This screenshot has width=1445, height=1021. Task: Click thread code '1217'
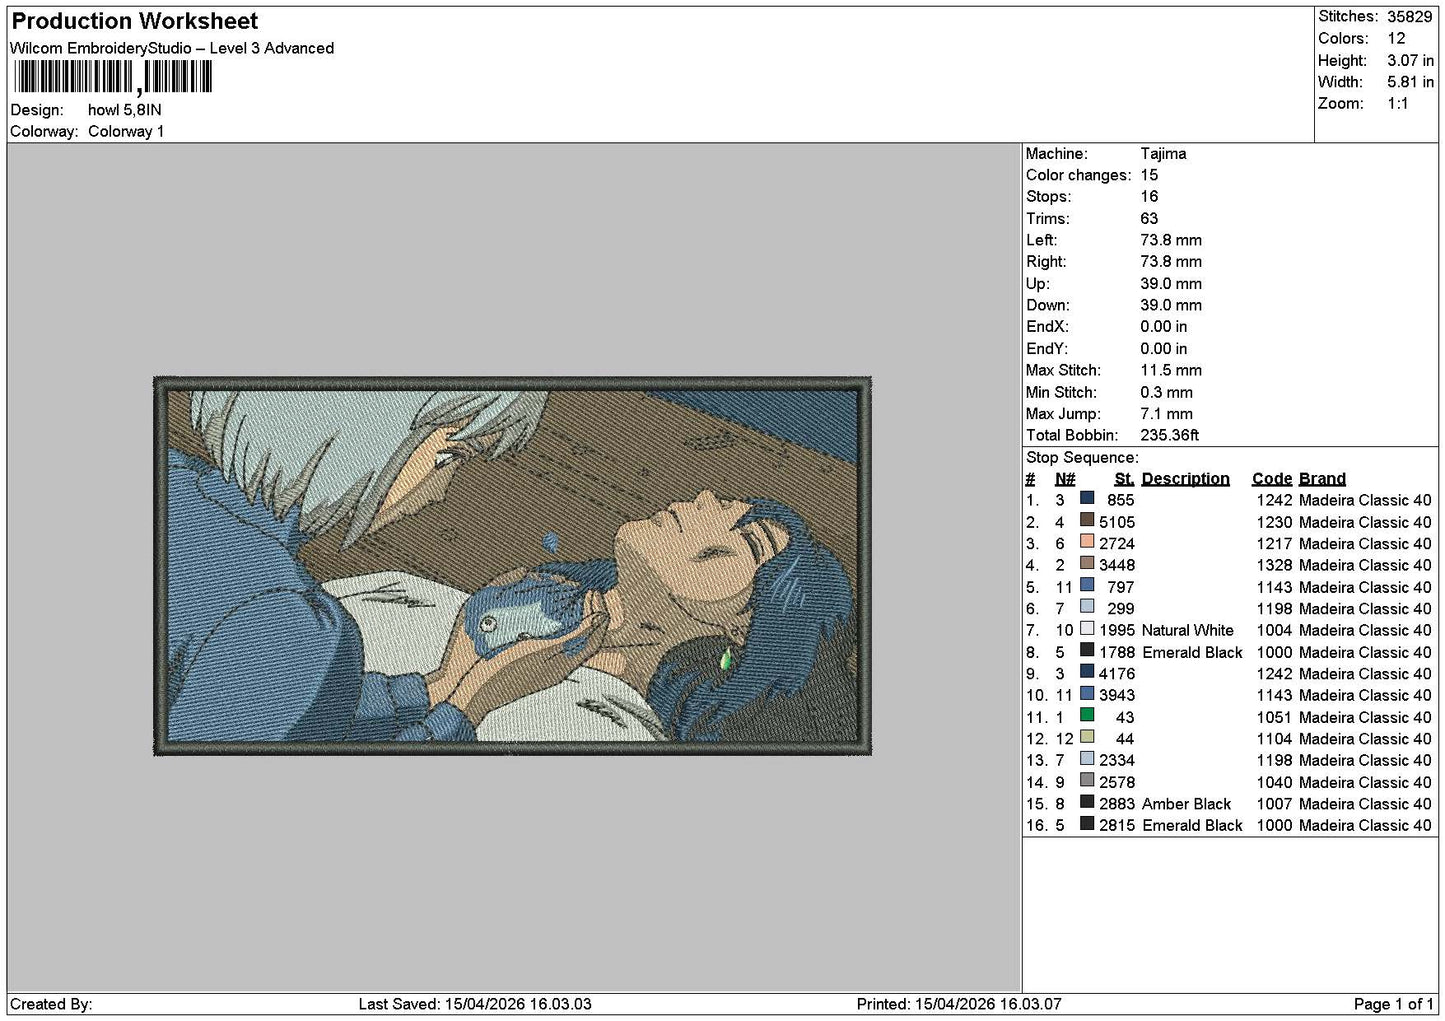pyautogui.click(x=1275, y=544)
